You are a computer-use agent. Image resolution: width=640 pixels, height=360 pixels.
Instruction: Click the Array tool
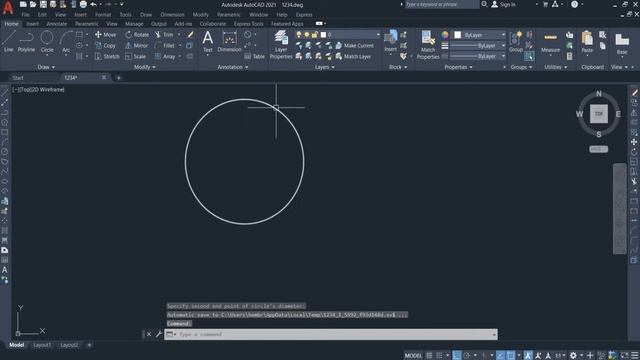click(x=165, y=56)
